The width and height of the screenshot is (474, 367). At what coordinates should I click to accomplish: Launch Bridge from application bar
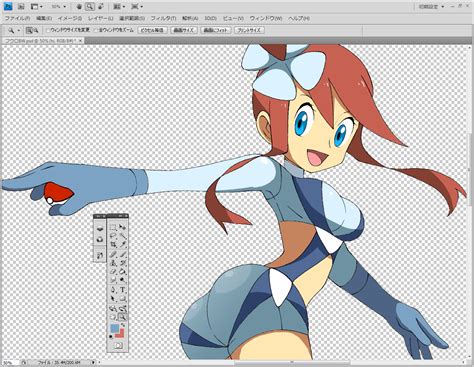21,6
